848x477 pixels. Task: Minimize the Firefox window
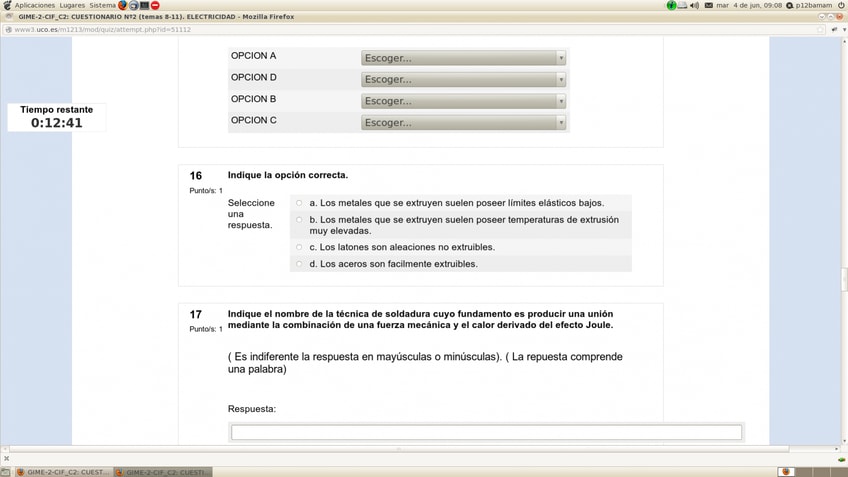point(822,17)
